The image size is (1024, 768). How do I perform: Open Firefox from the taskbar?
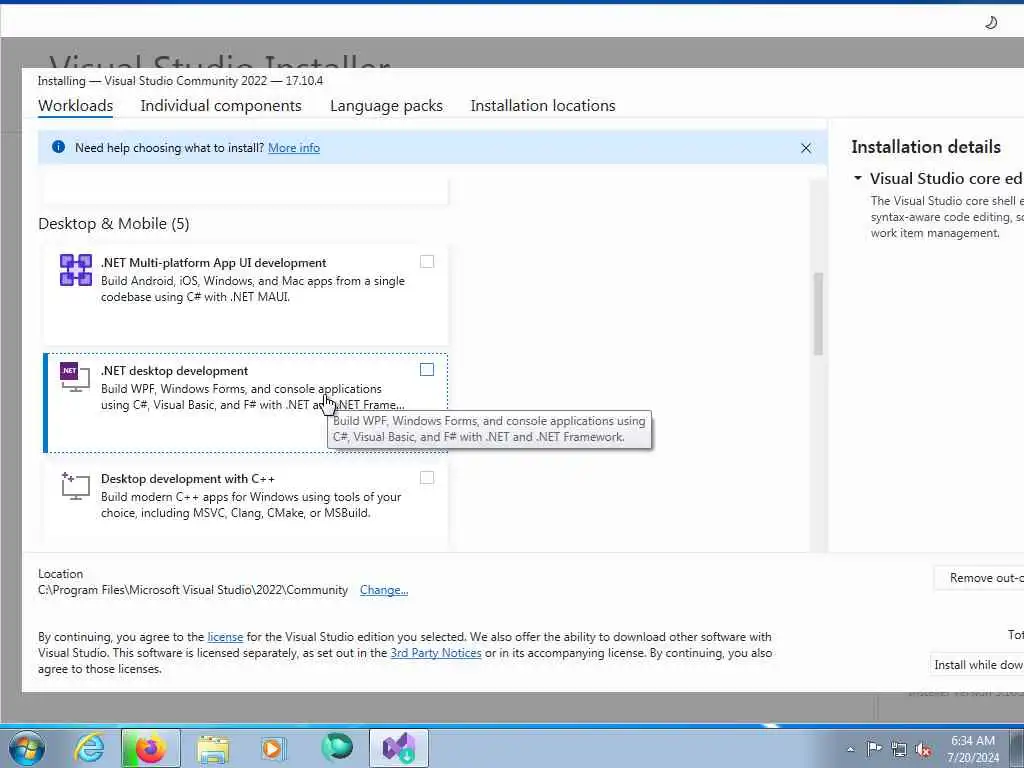point(151,748)
